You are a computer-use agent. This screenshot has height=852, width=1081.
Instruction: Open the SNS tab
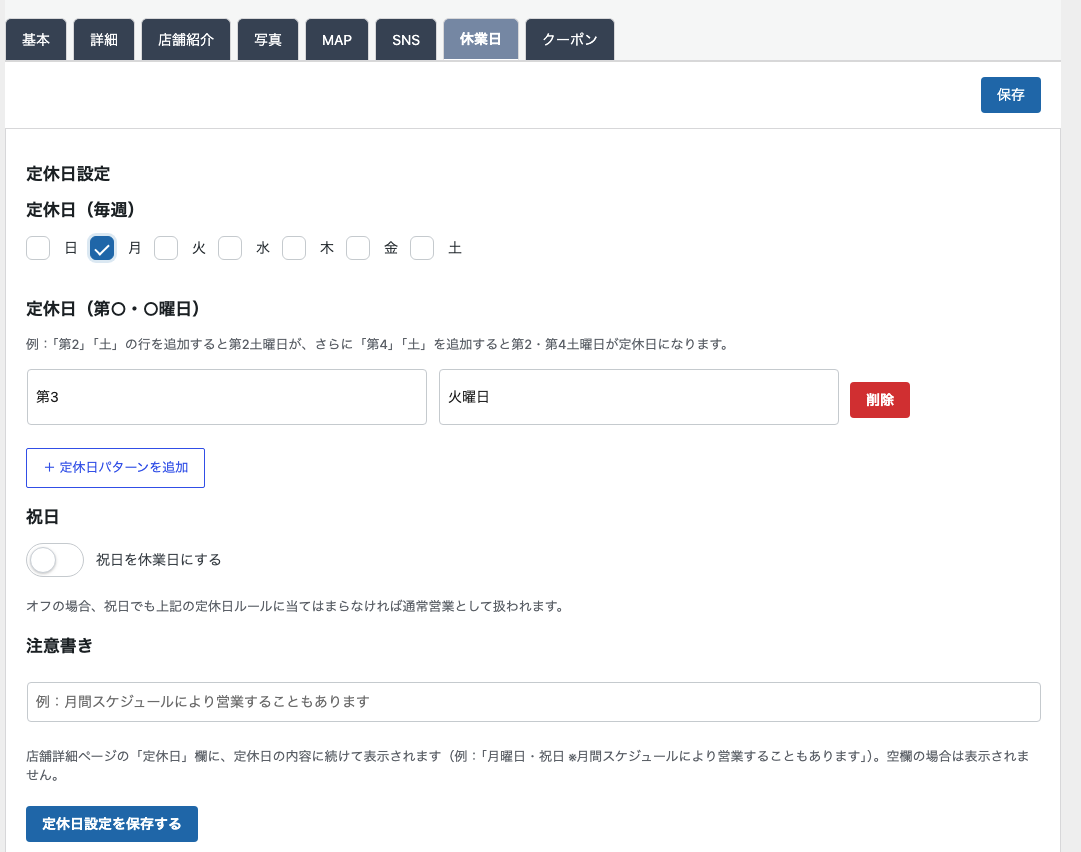click(406, 40)
